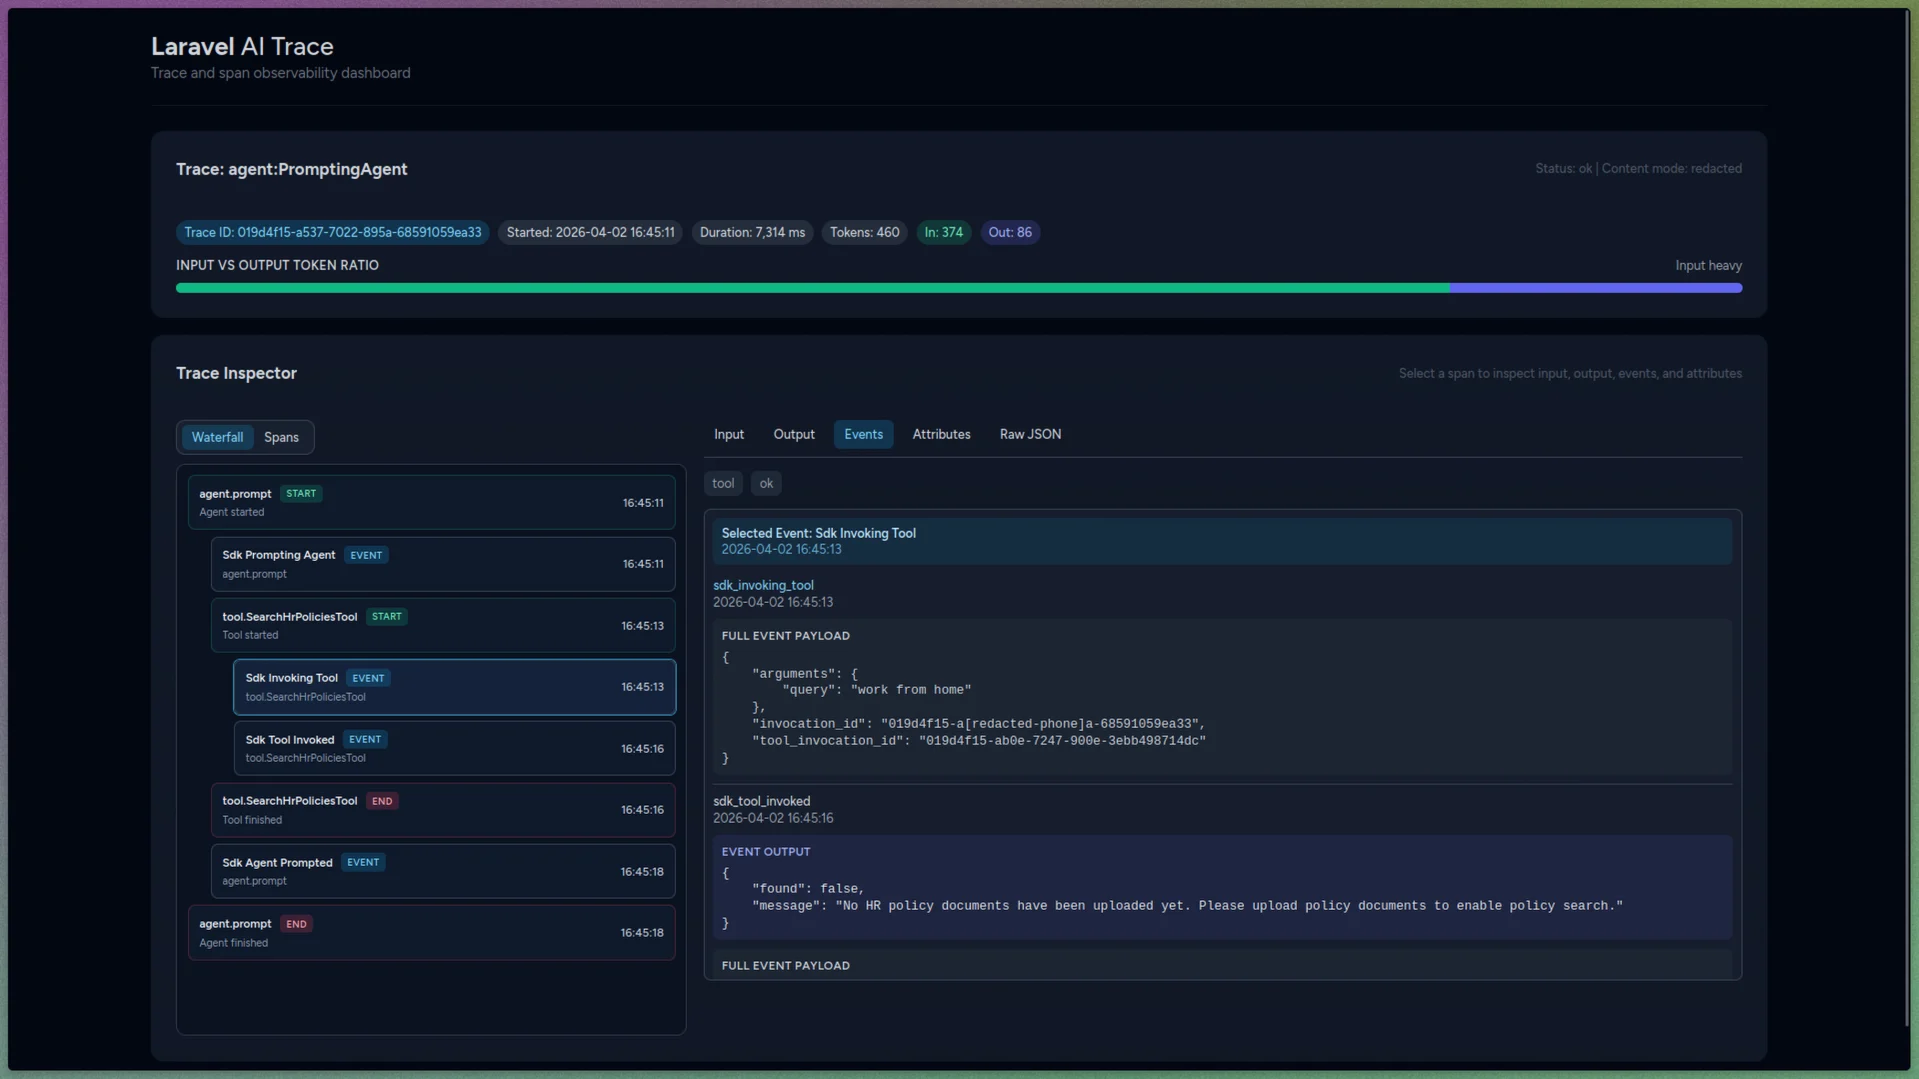
Task: Click the first FULL EVENT PAYLOAD heading
Action: [x=785, y=636]
